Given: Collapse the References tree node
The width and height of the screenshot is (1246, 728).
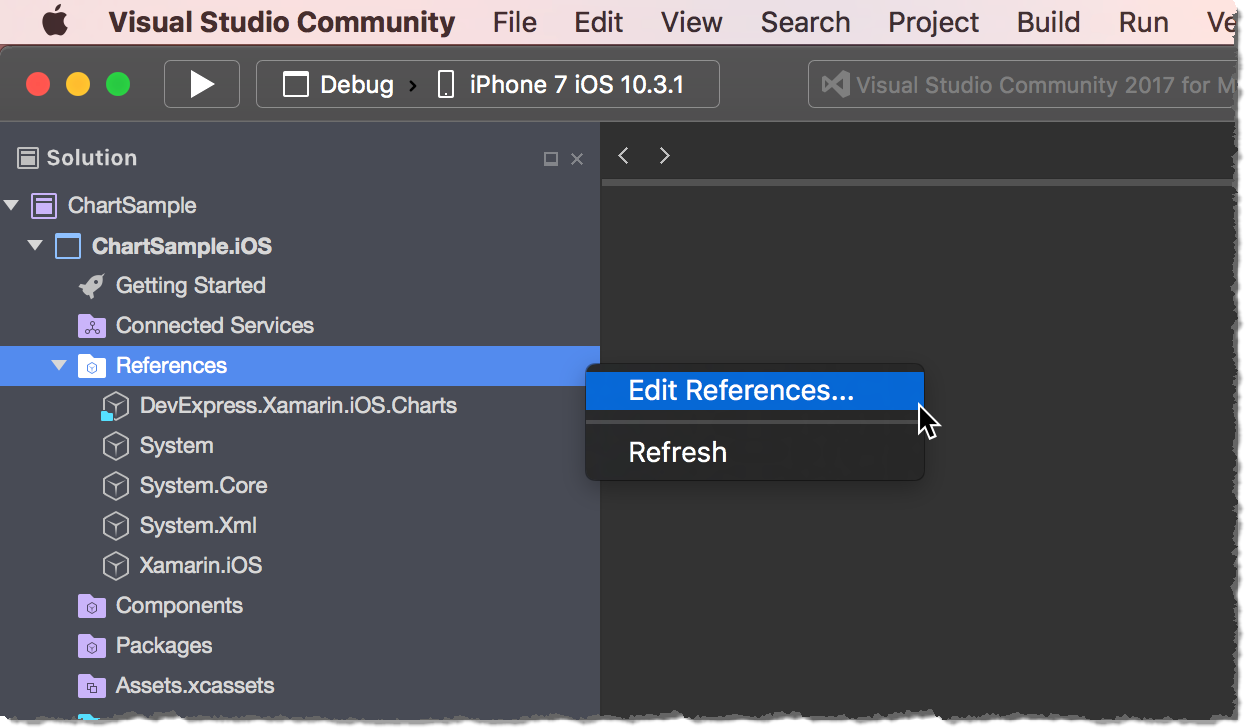Looking at the screenshot, I should (x=58, y=365).
